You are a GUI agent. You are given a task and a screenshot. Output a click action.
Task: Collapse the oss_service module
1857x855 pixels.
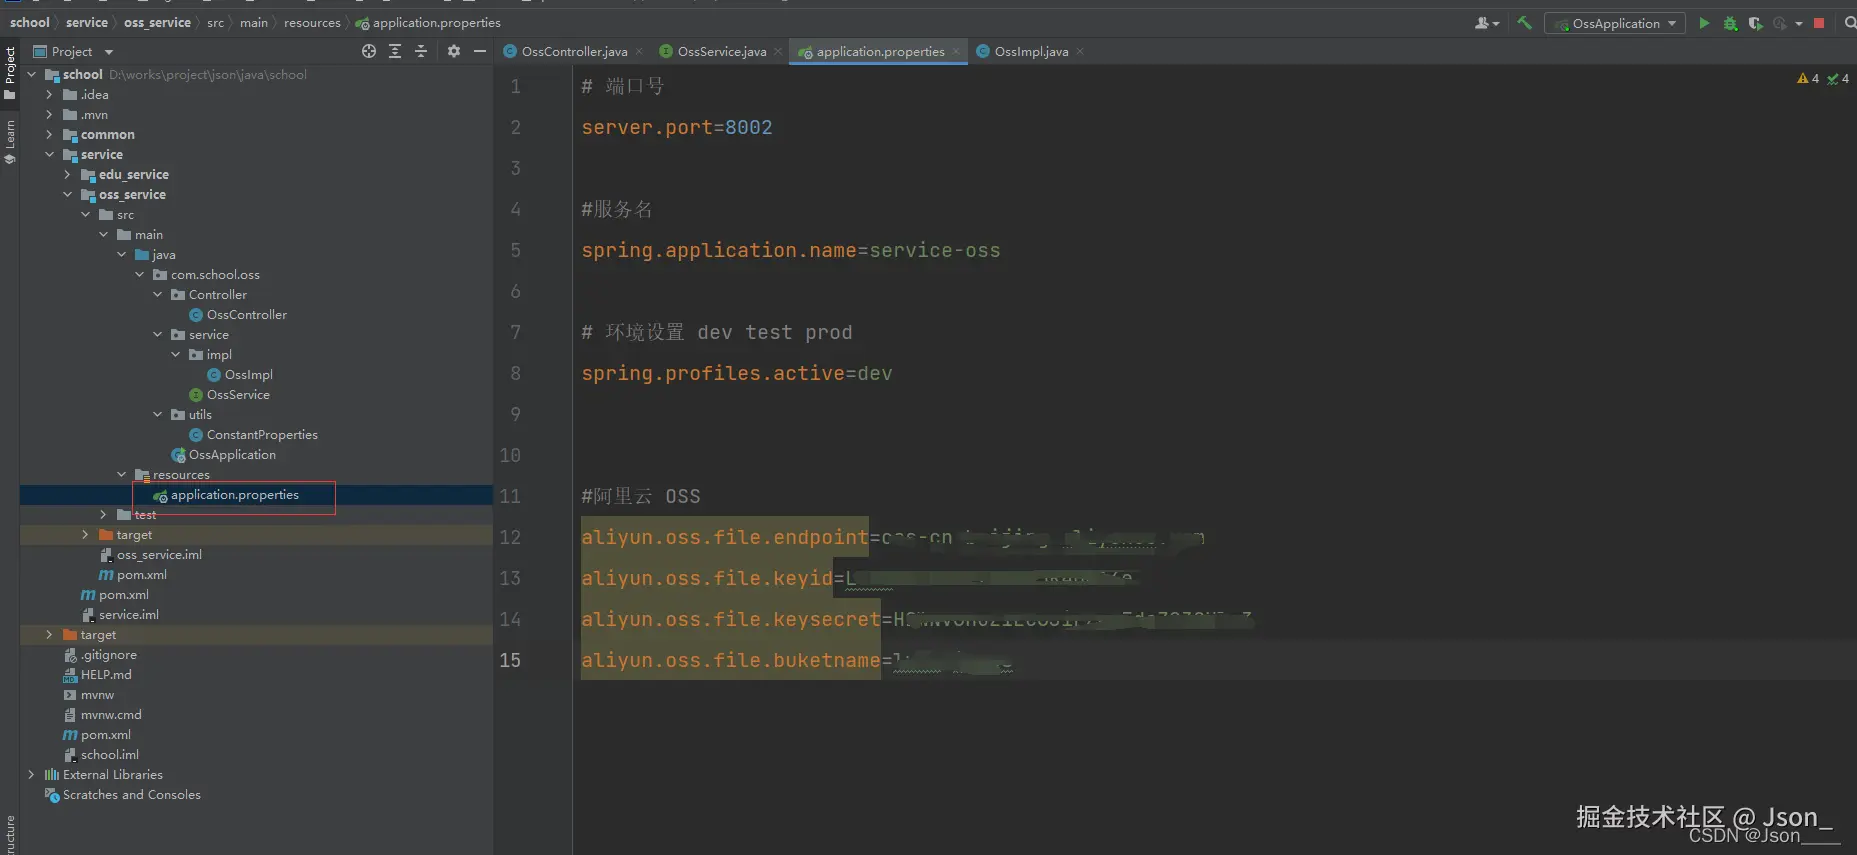pos(67,194)
